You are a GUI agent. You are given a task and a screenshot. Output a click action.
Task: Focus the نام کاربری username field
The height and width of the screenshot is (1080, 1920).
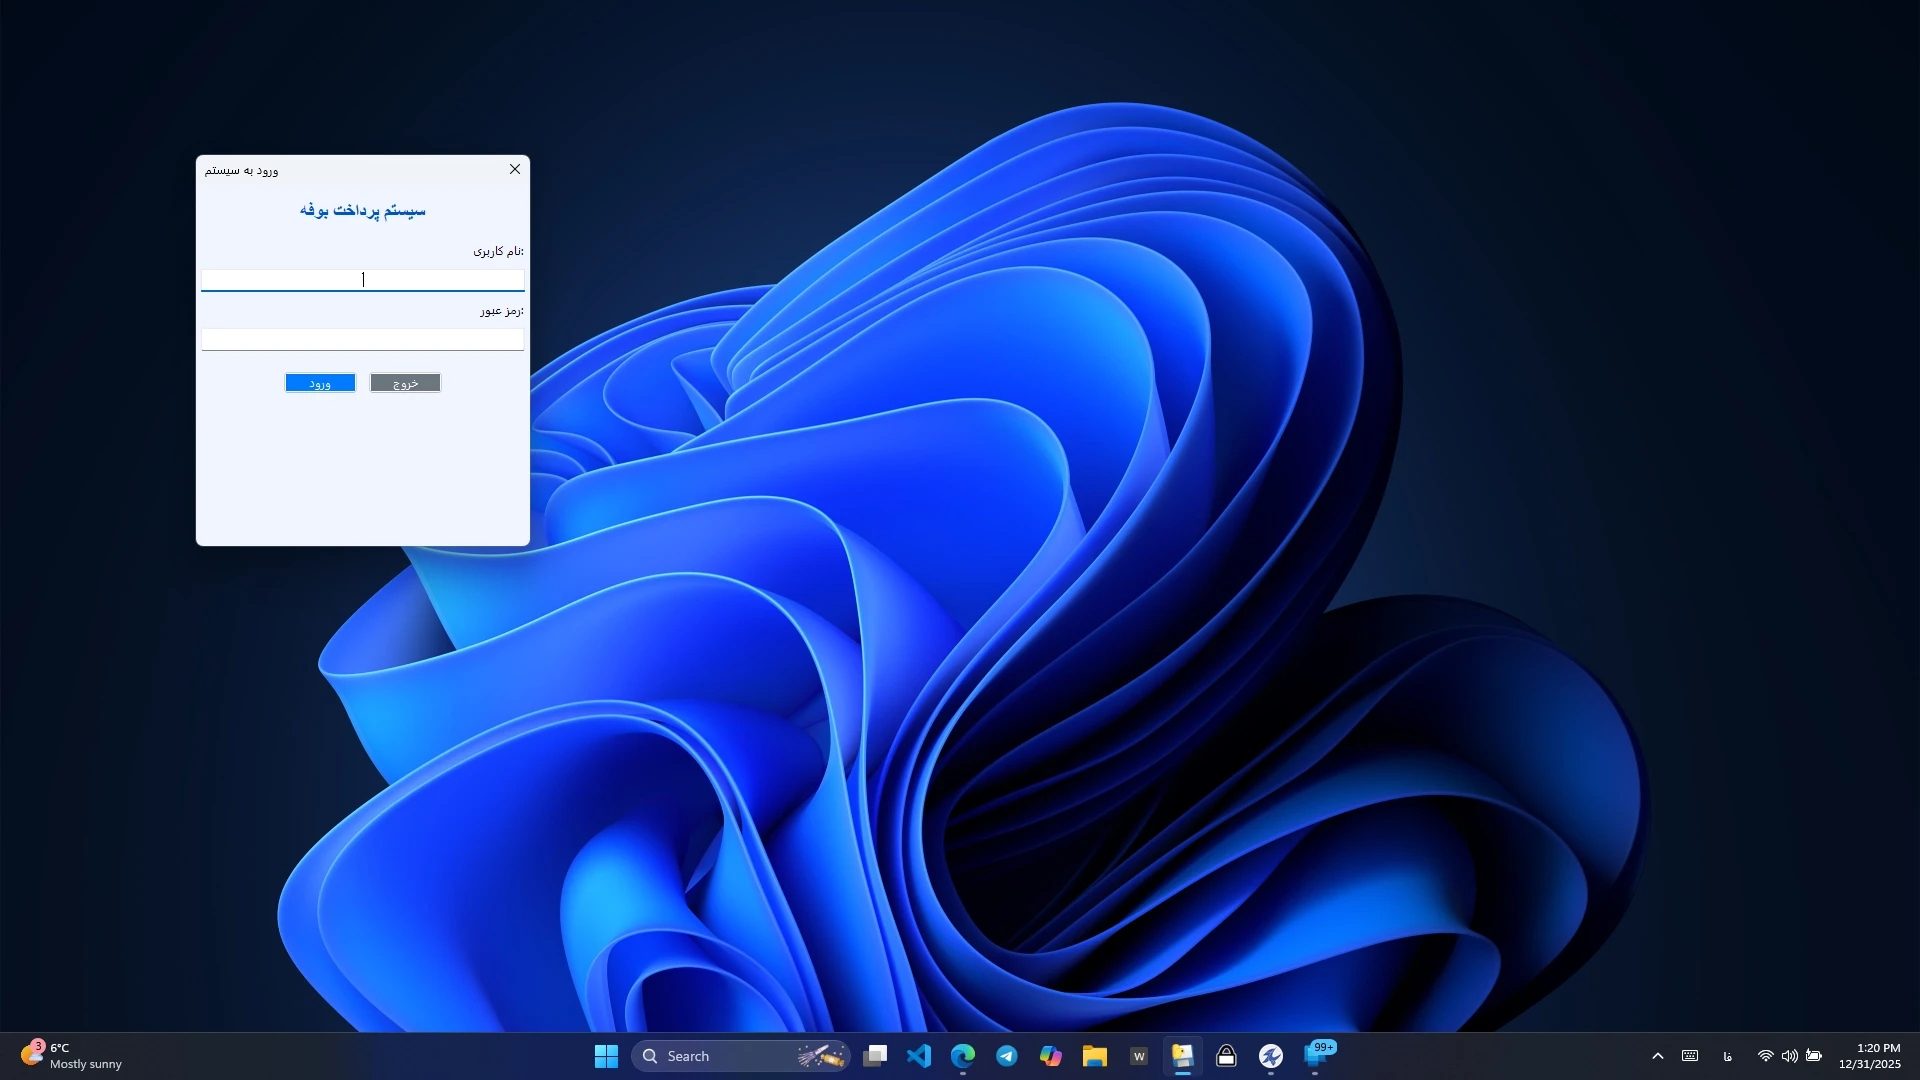point(362,280)
